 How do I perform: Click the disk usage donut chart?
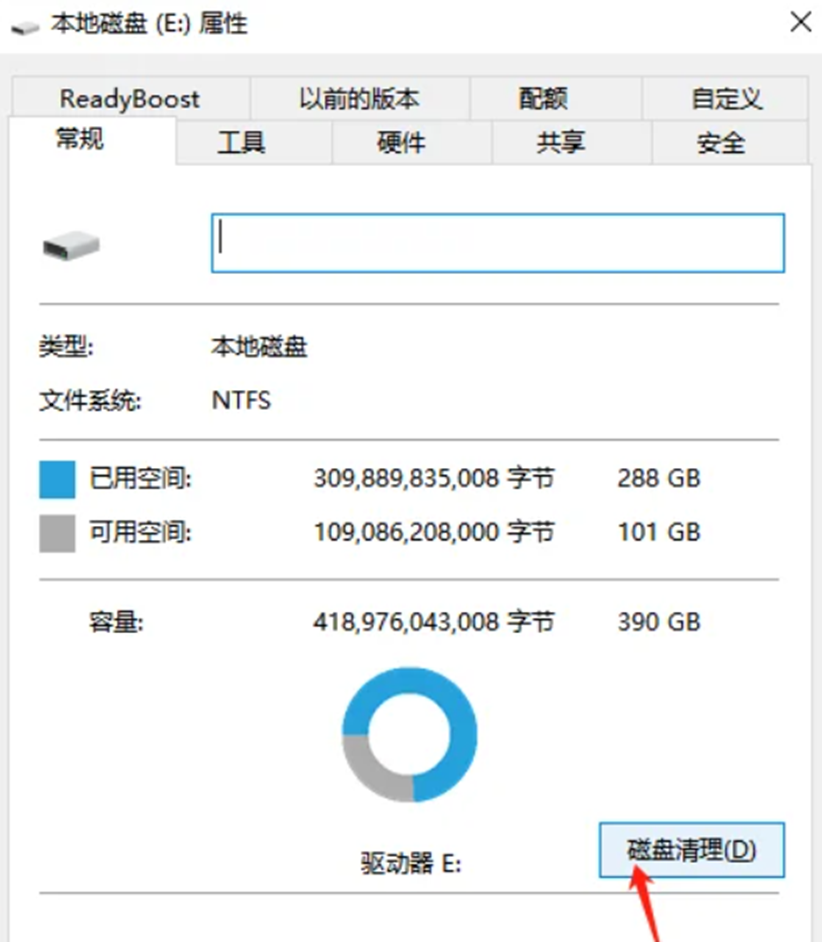point(409,734)
